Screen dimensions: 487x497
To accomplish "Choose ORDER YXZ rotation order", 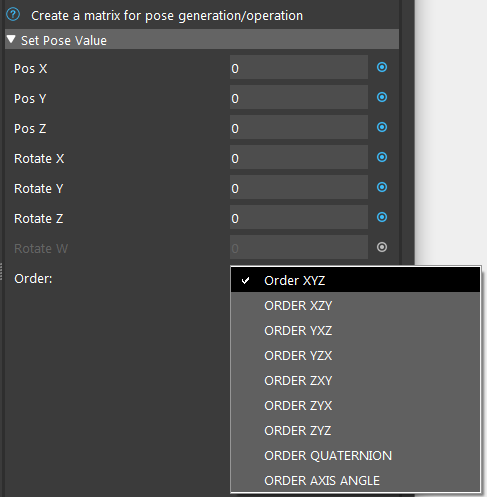I will [355, 331].
